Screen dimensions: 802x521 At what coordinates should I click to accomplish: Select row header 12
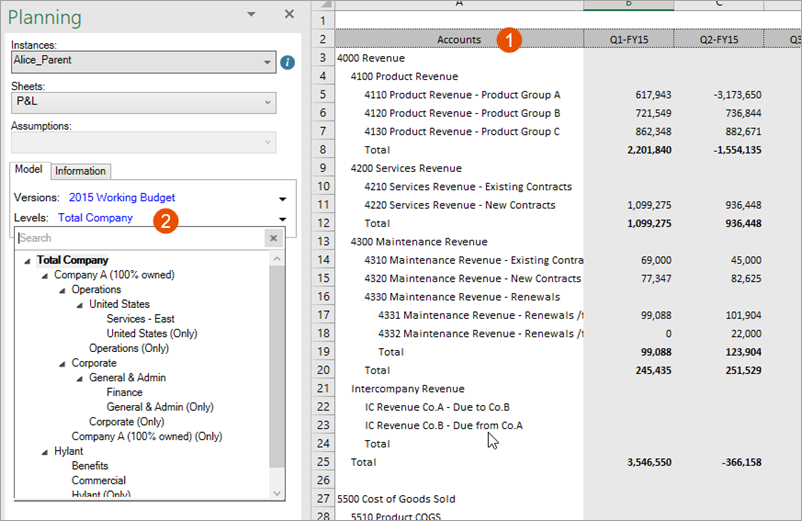[x=323, y=223]
